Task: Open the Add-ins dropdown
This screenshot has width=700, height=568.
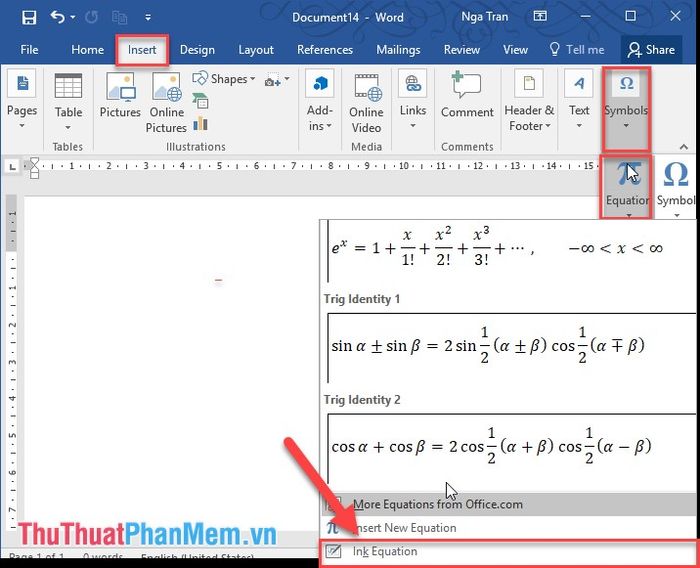Action: [320, 101]
